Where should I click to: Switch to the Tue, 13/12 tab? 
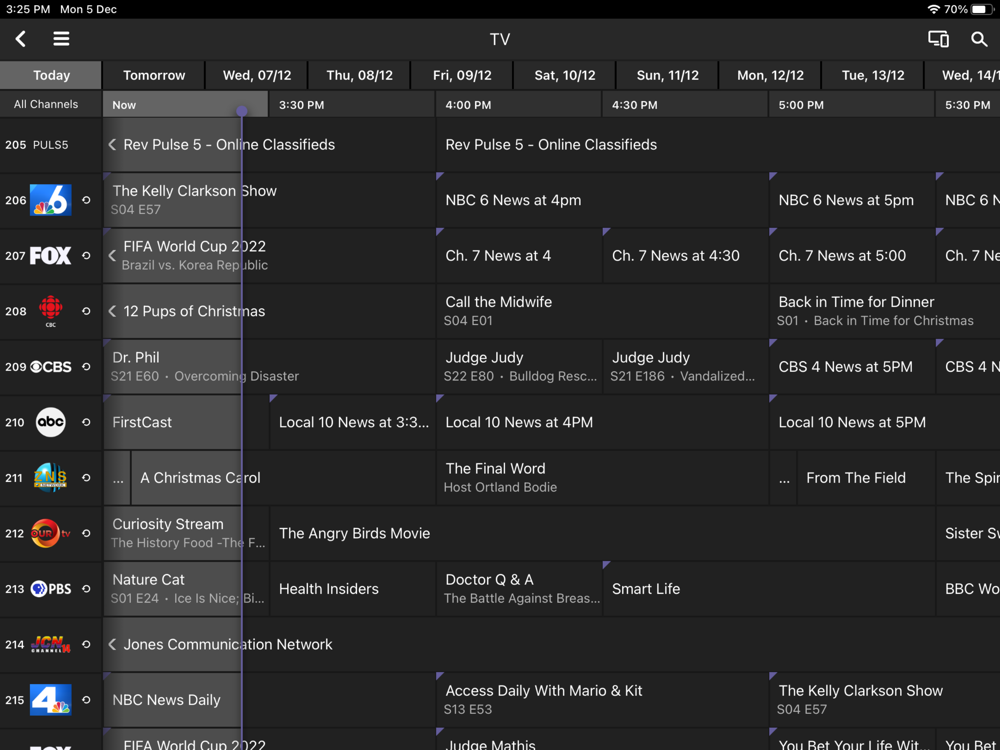(x=872, y=75)
